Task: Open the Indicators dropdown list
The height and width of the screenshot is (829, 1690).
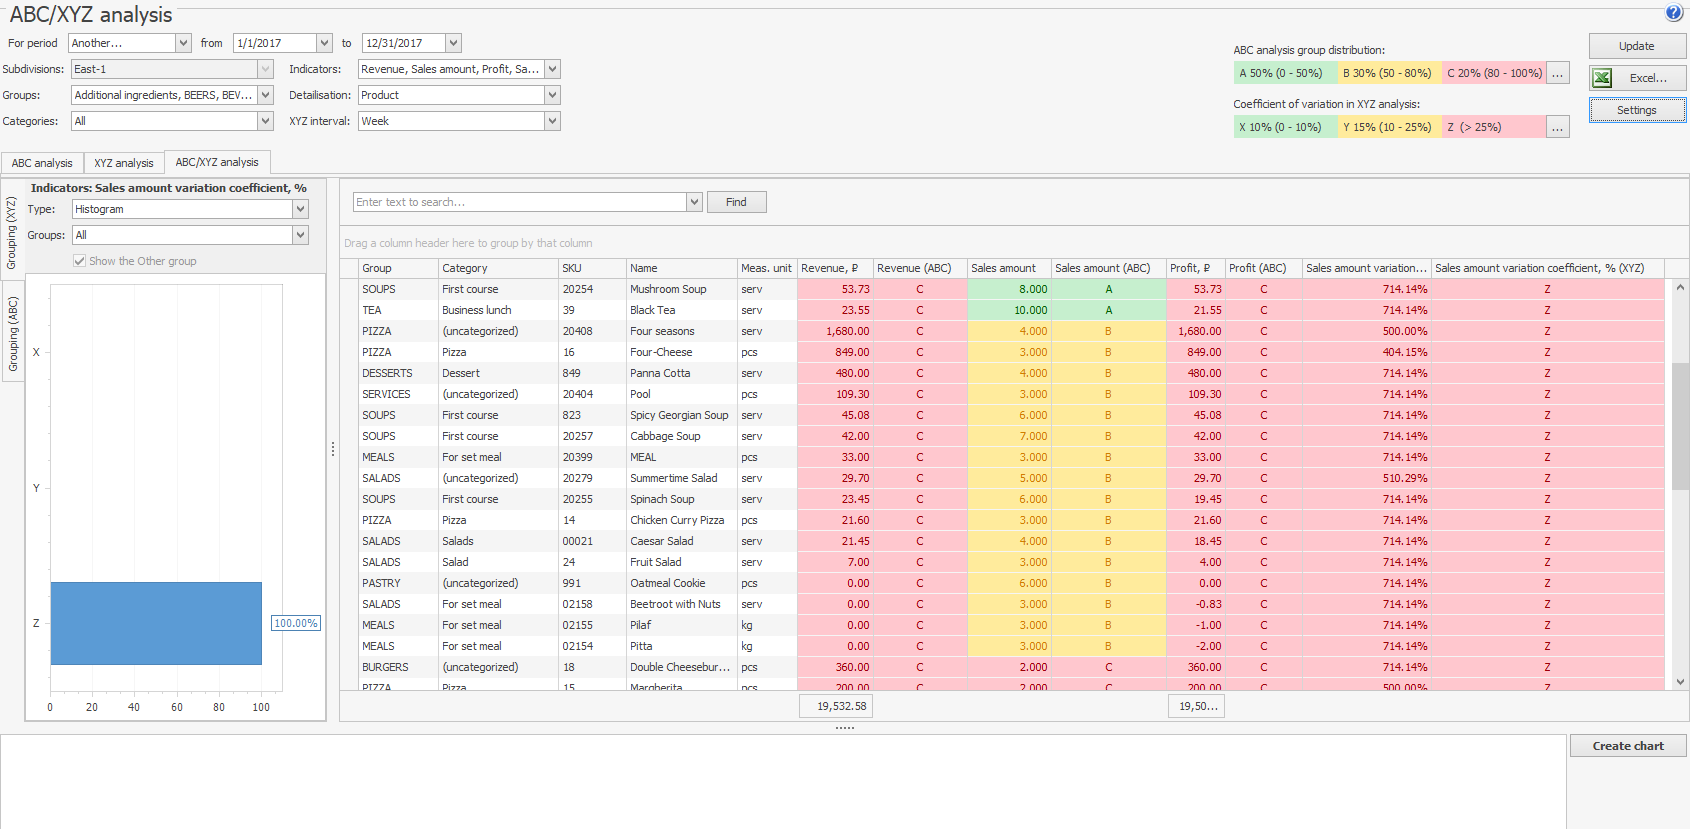Action: (552, 69)
